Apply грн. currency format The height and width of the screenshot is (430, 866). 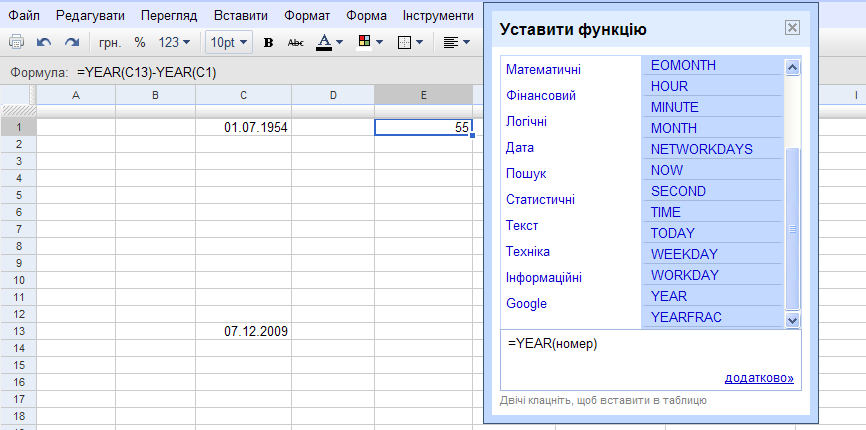tap(109, 43)
